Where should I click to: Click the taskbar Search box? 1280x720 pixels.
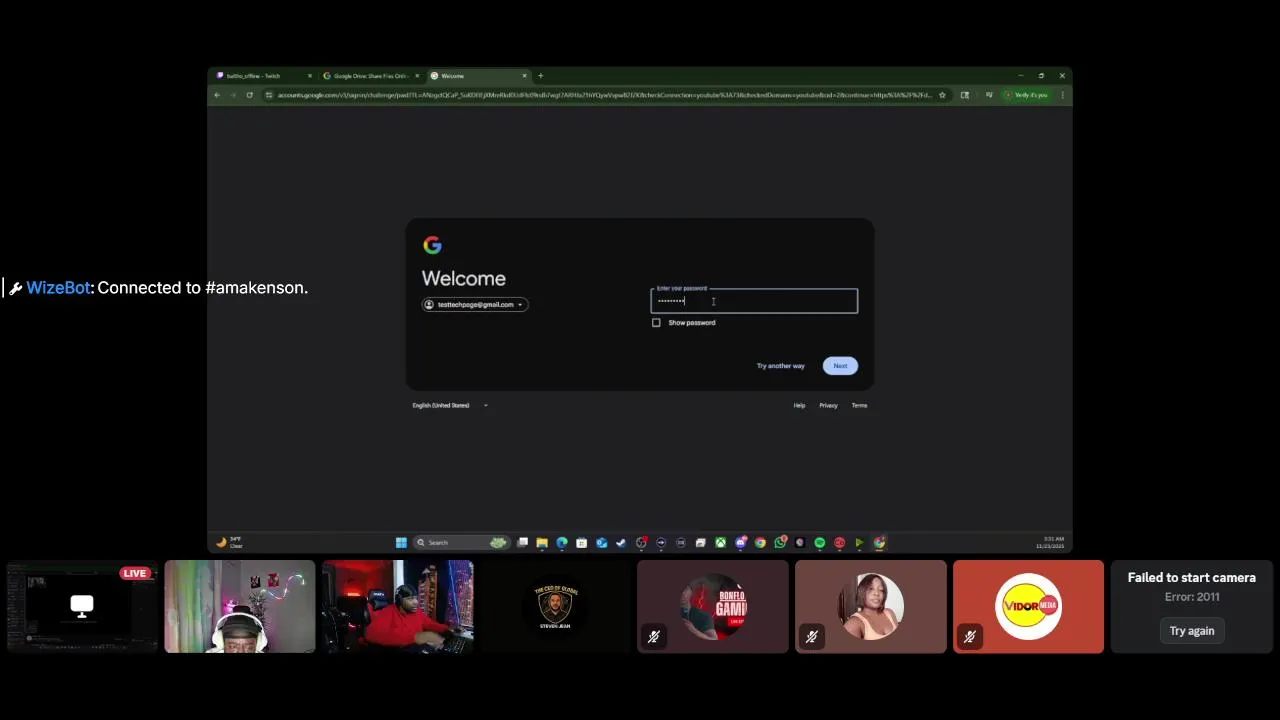pyautogui.click(x=462, y=542)
